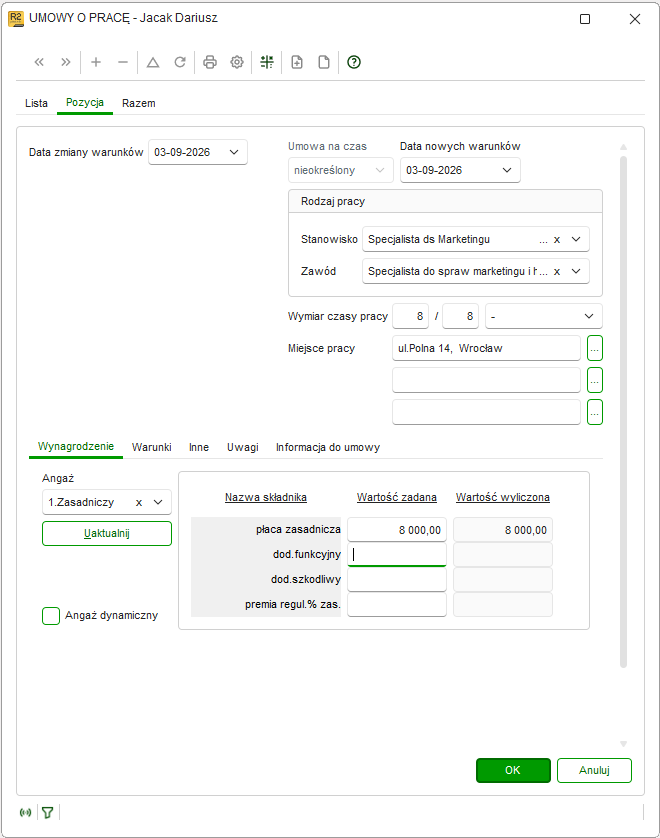Open settings gear icon in toolbar
The image size is (660, 838).
[237, 62]
